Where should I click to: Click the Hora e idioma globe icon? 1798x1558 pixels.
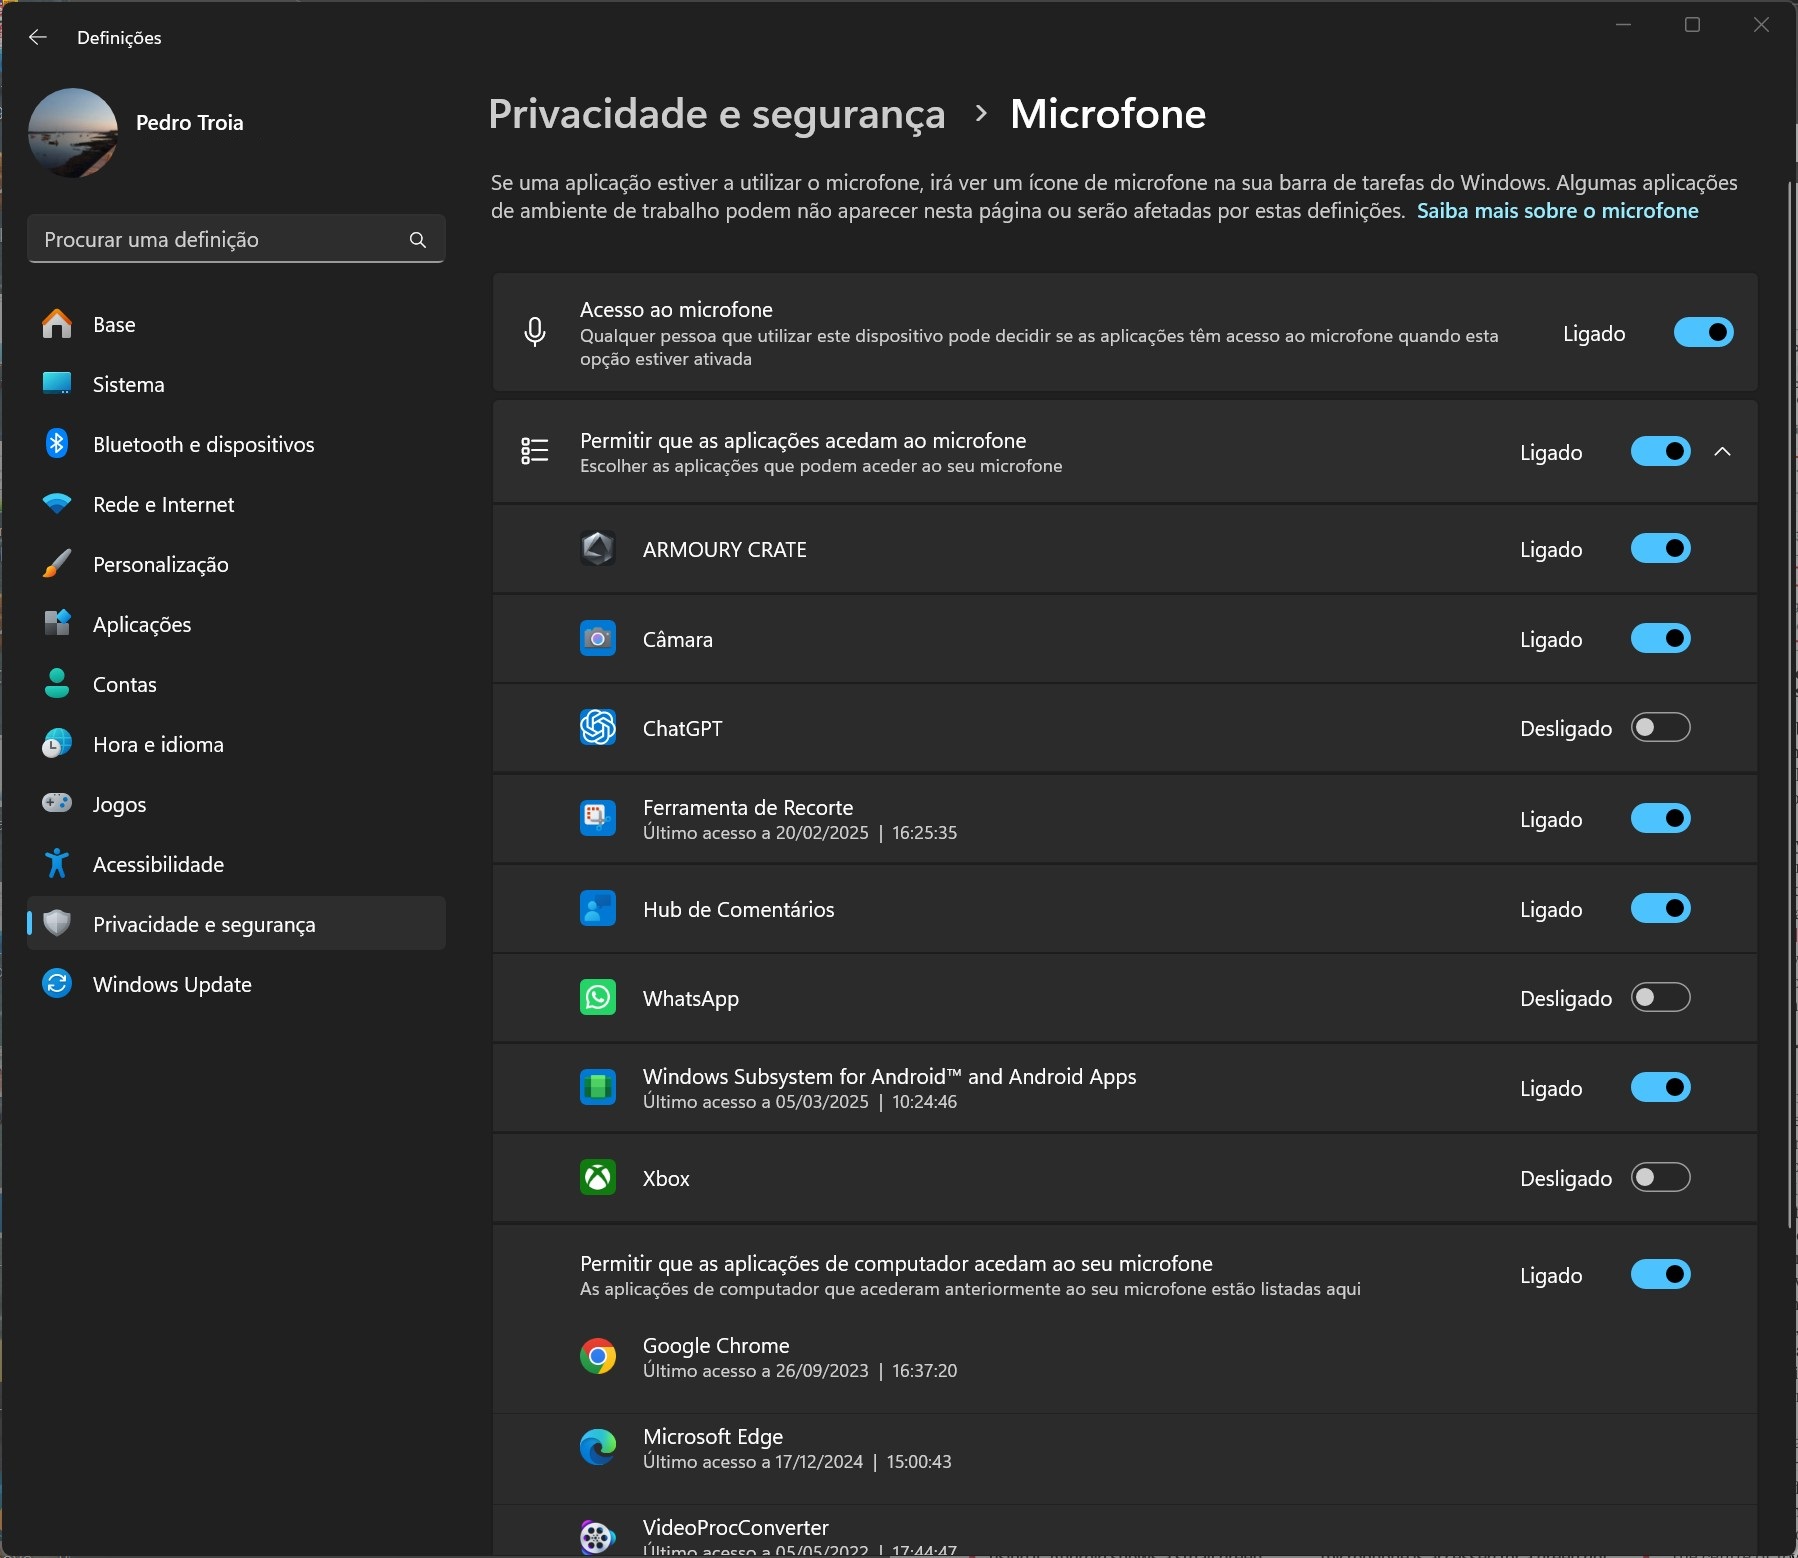(x=57, y=744)
